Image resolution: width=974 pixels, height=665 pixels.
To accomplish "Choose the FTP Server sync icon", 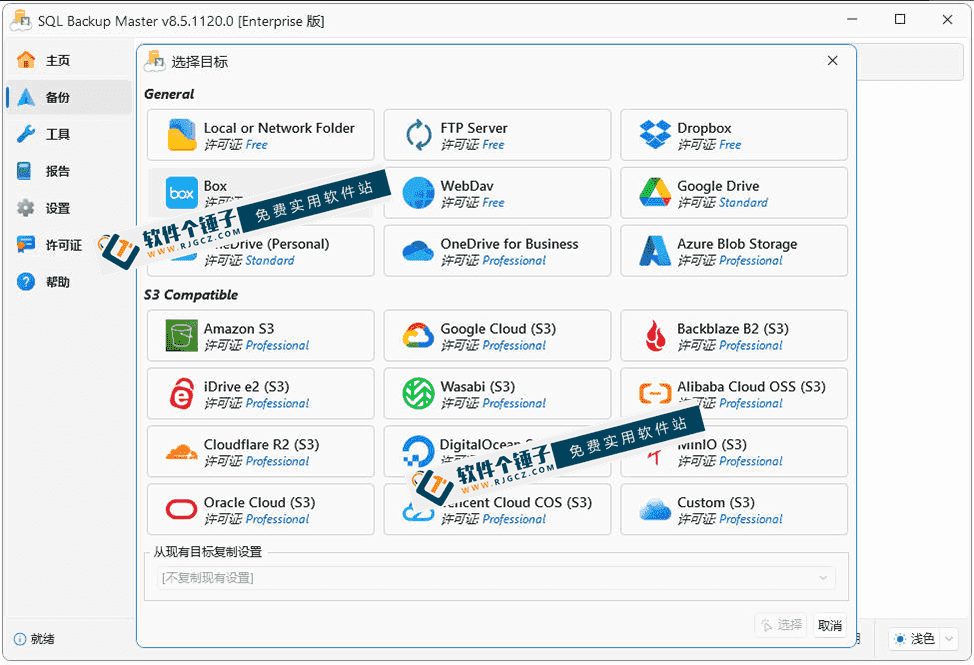I will [x=419, y=135].
